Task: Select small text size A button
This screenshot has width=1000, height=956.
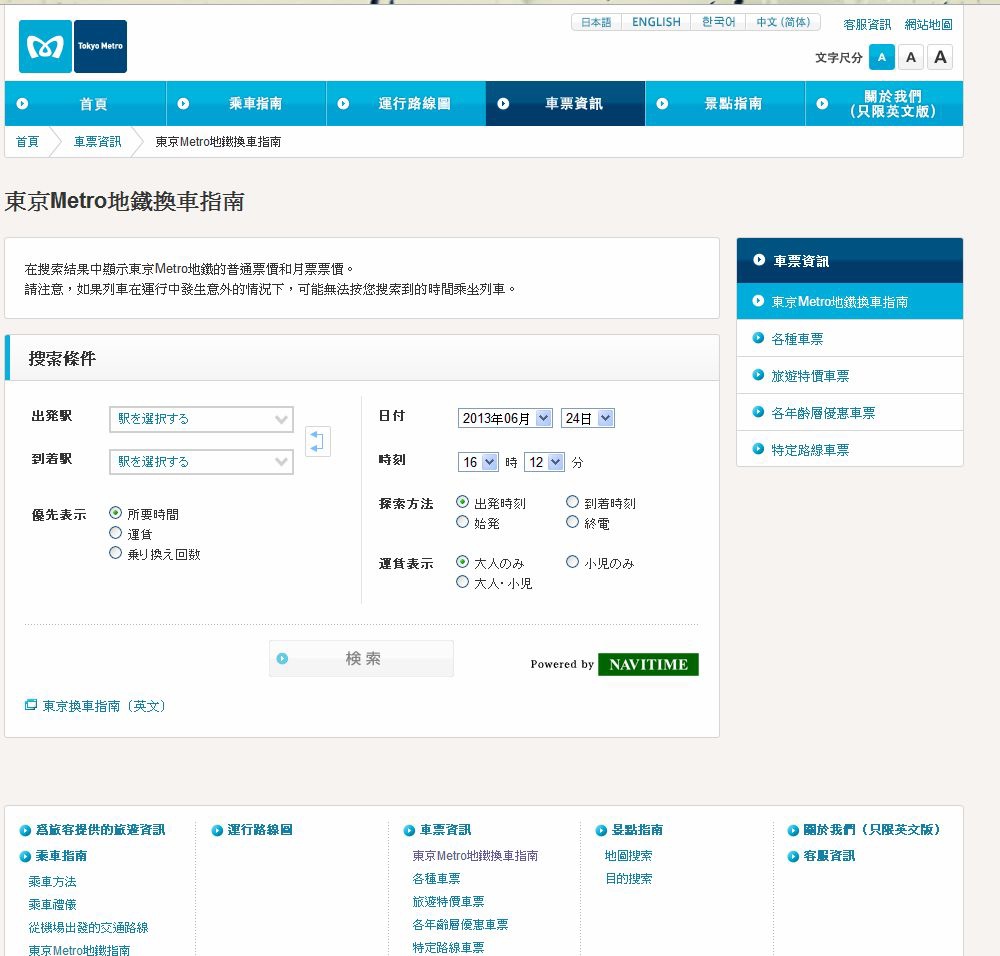Action: point(881,57)
